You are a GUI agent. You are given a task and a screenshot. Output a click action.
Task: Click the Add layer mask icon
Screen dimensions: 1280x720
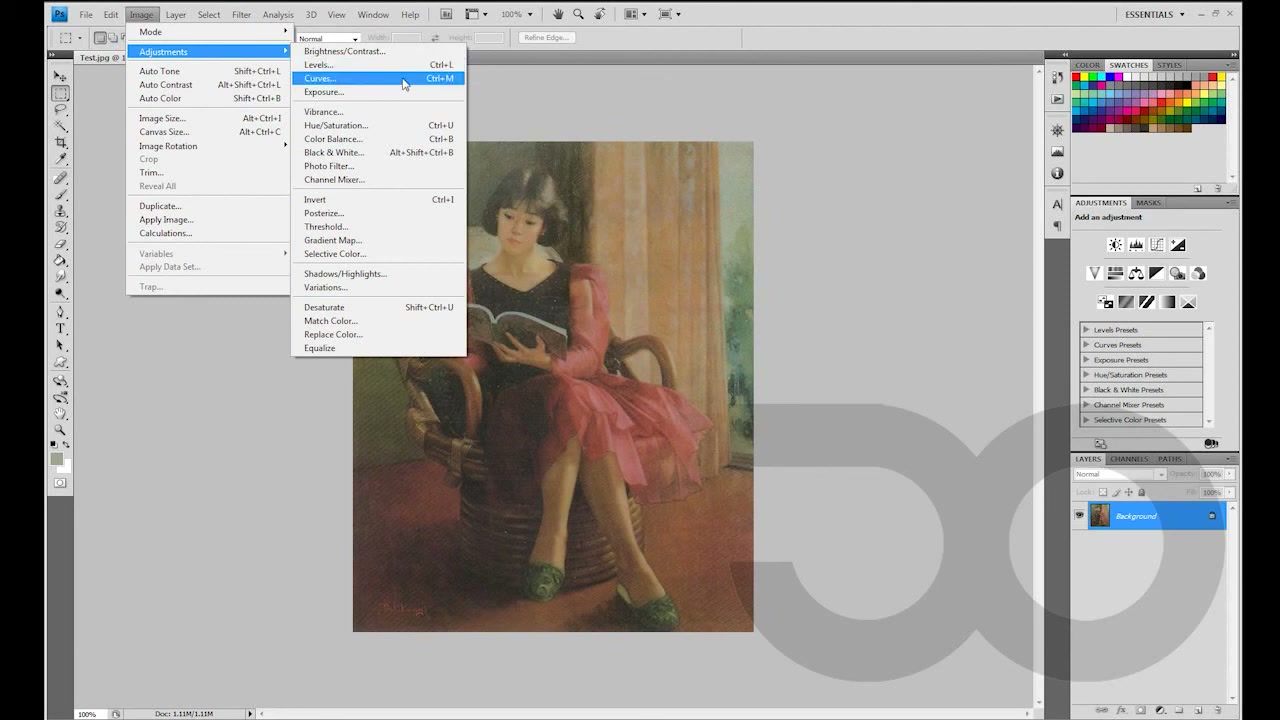[x=1139, y=710]
